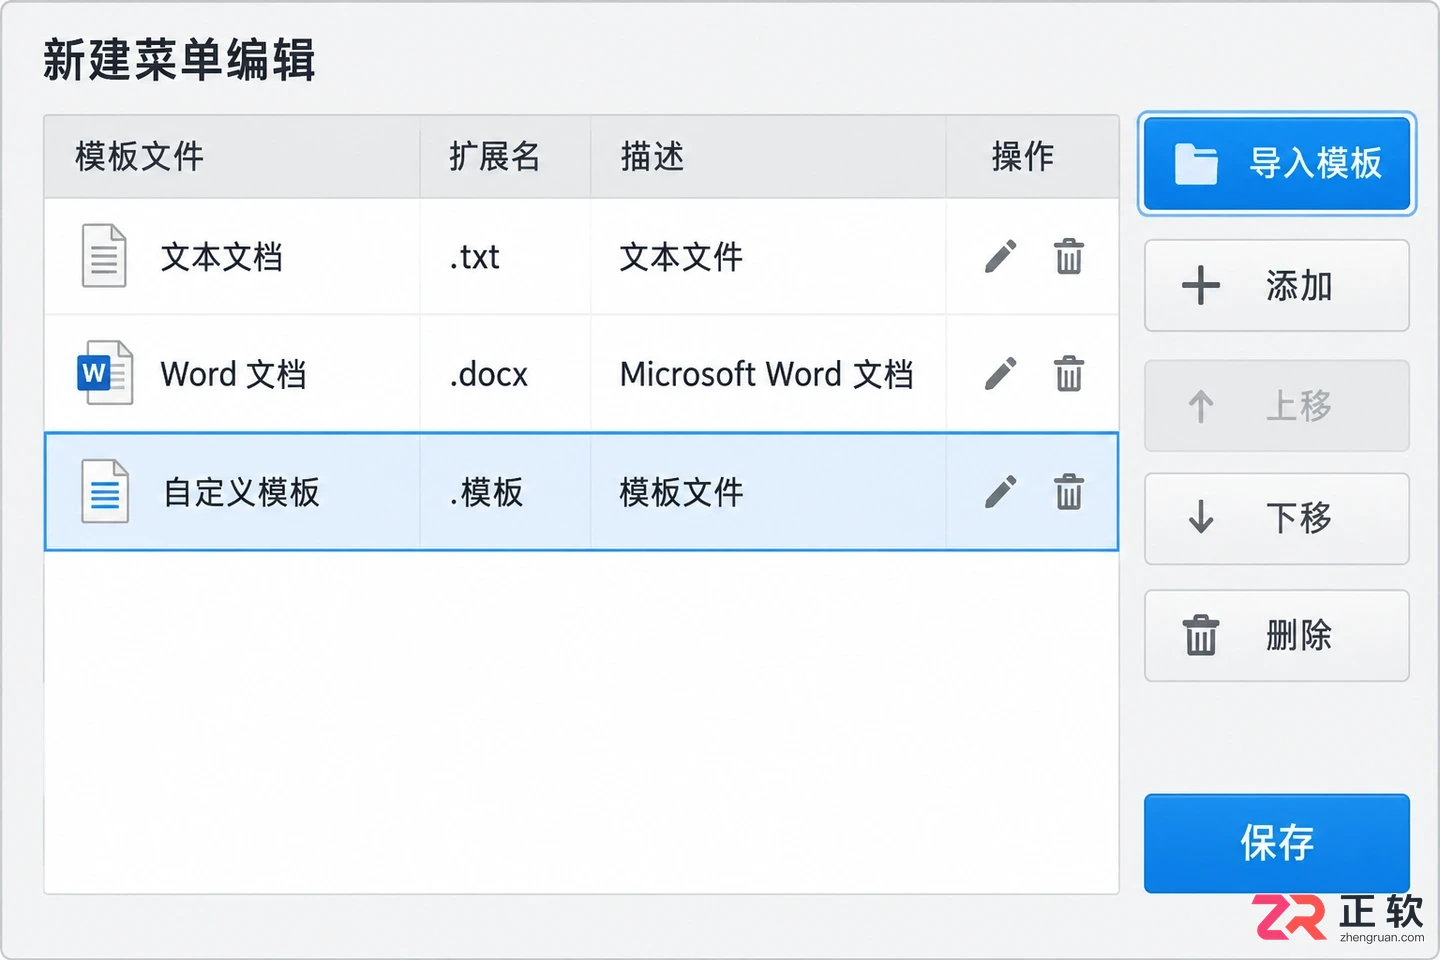The width and height of the screenshot is (1440, 960).
Task: Select the 文本文档 template name
Action: (222, 257)
